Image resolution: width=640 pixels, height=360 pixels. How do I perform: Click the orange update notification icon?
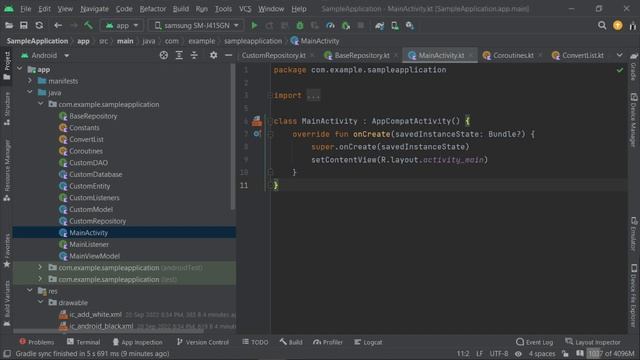618,25
